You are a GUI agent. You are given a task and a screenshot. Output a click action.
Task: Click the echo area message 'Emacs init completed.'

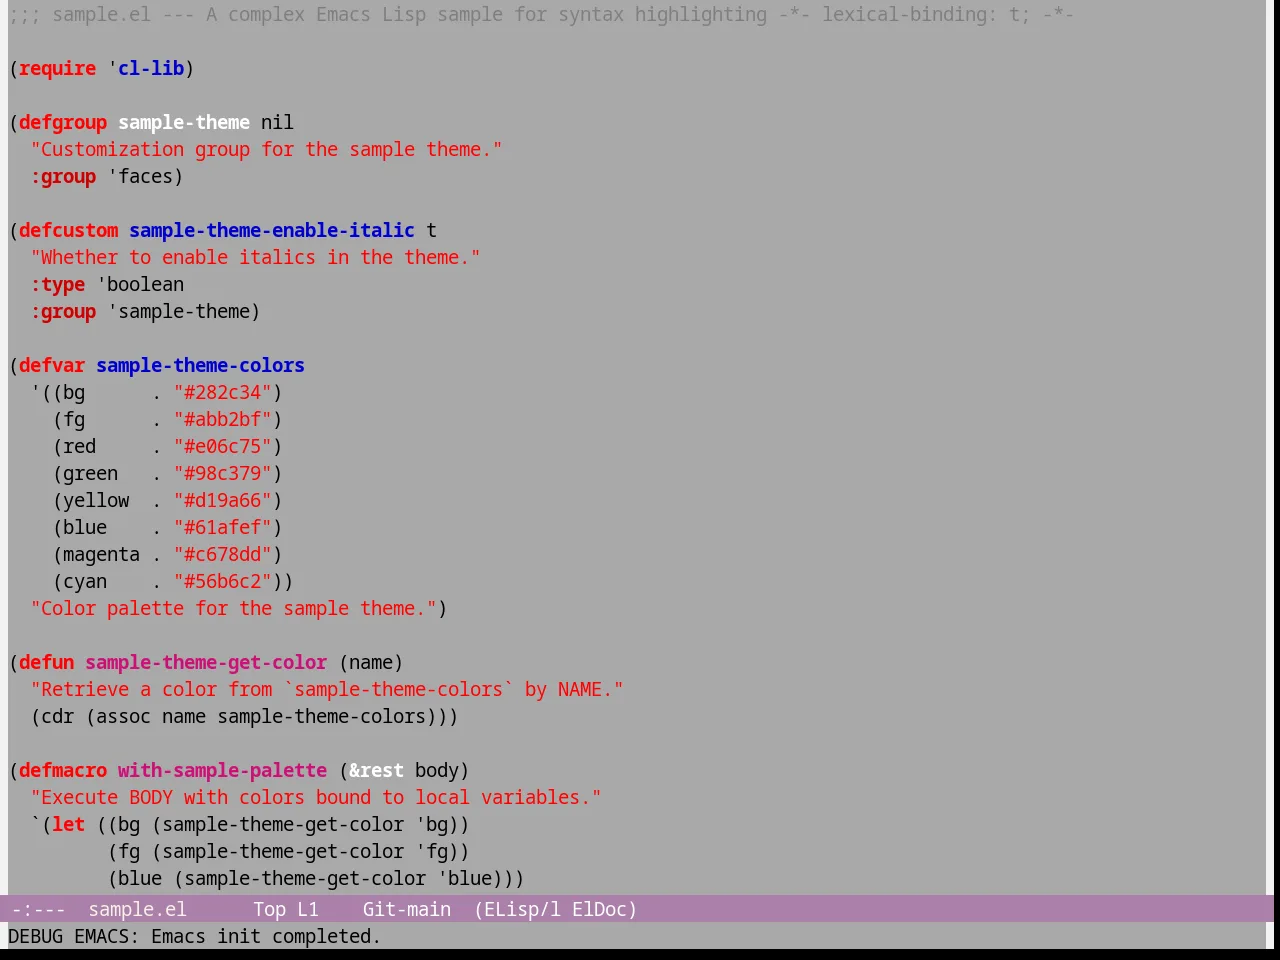click(266, 936)
